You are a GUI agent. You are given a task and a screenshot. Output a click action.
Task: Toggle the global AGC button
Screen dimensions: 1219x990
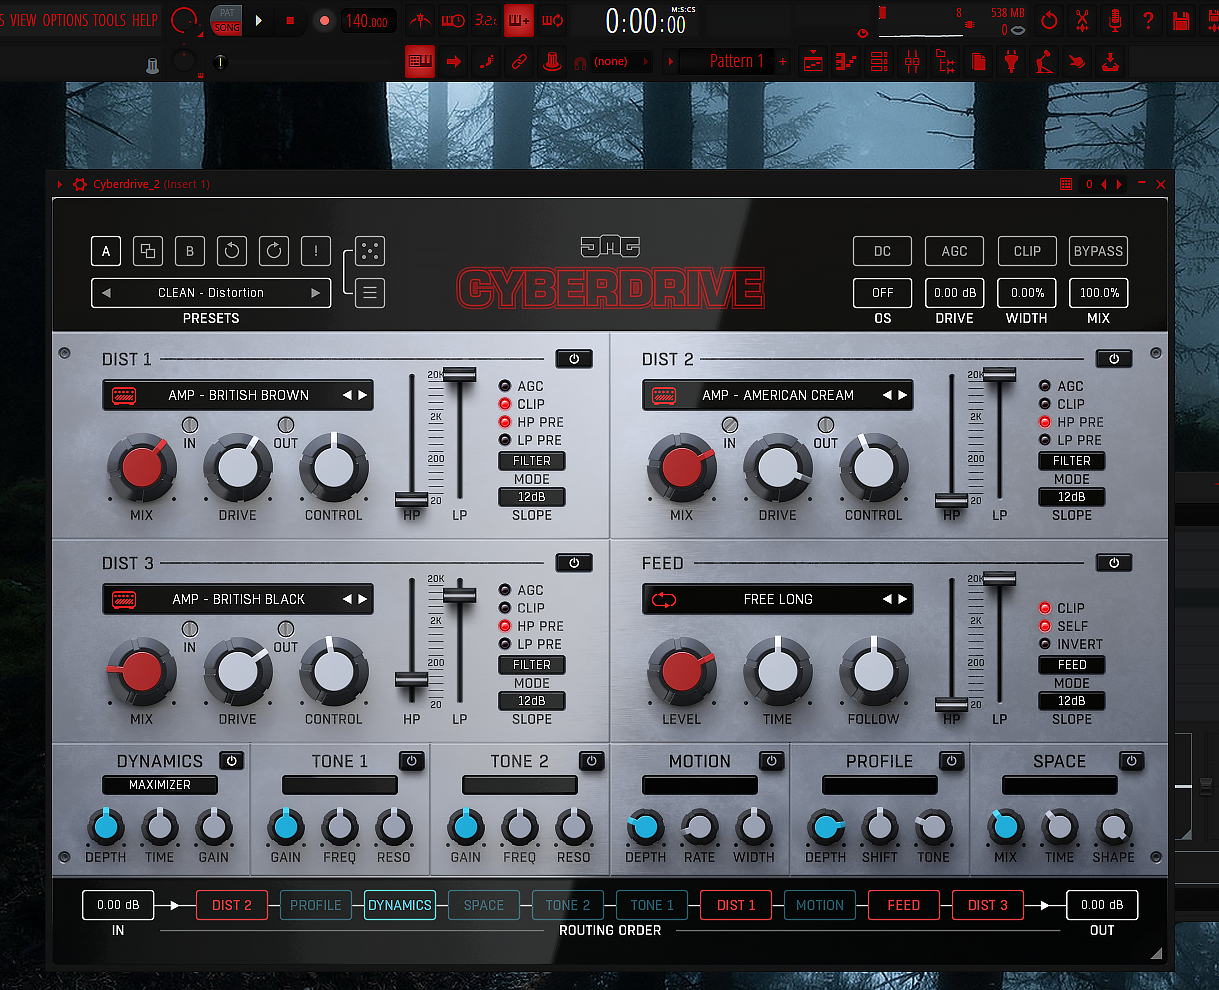pos(954,251)
